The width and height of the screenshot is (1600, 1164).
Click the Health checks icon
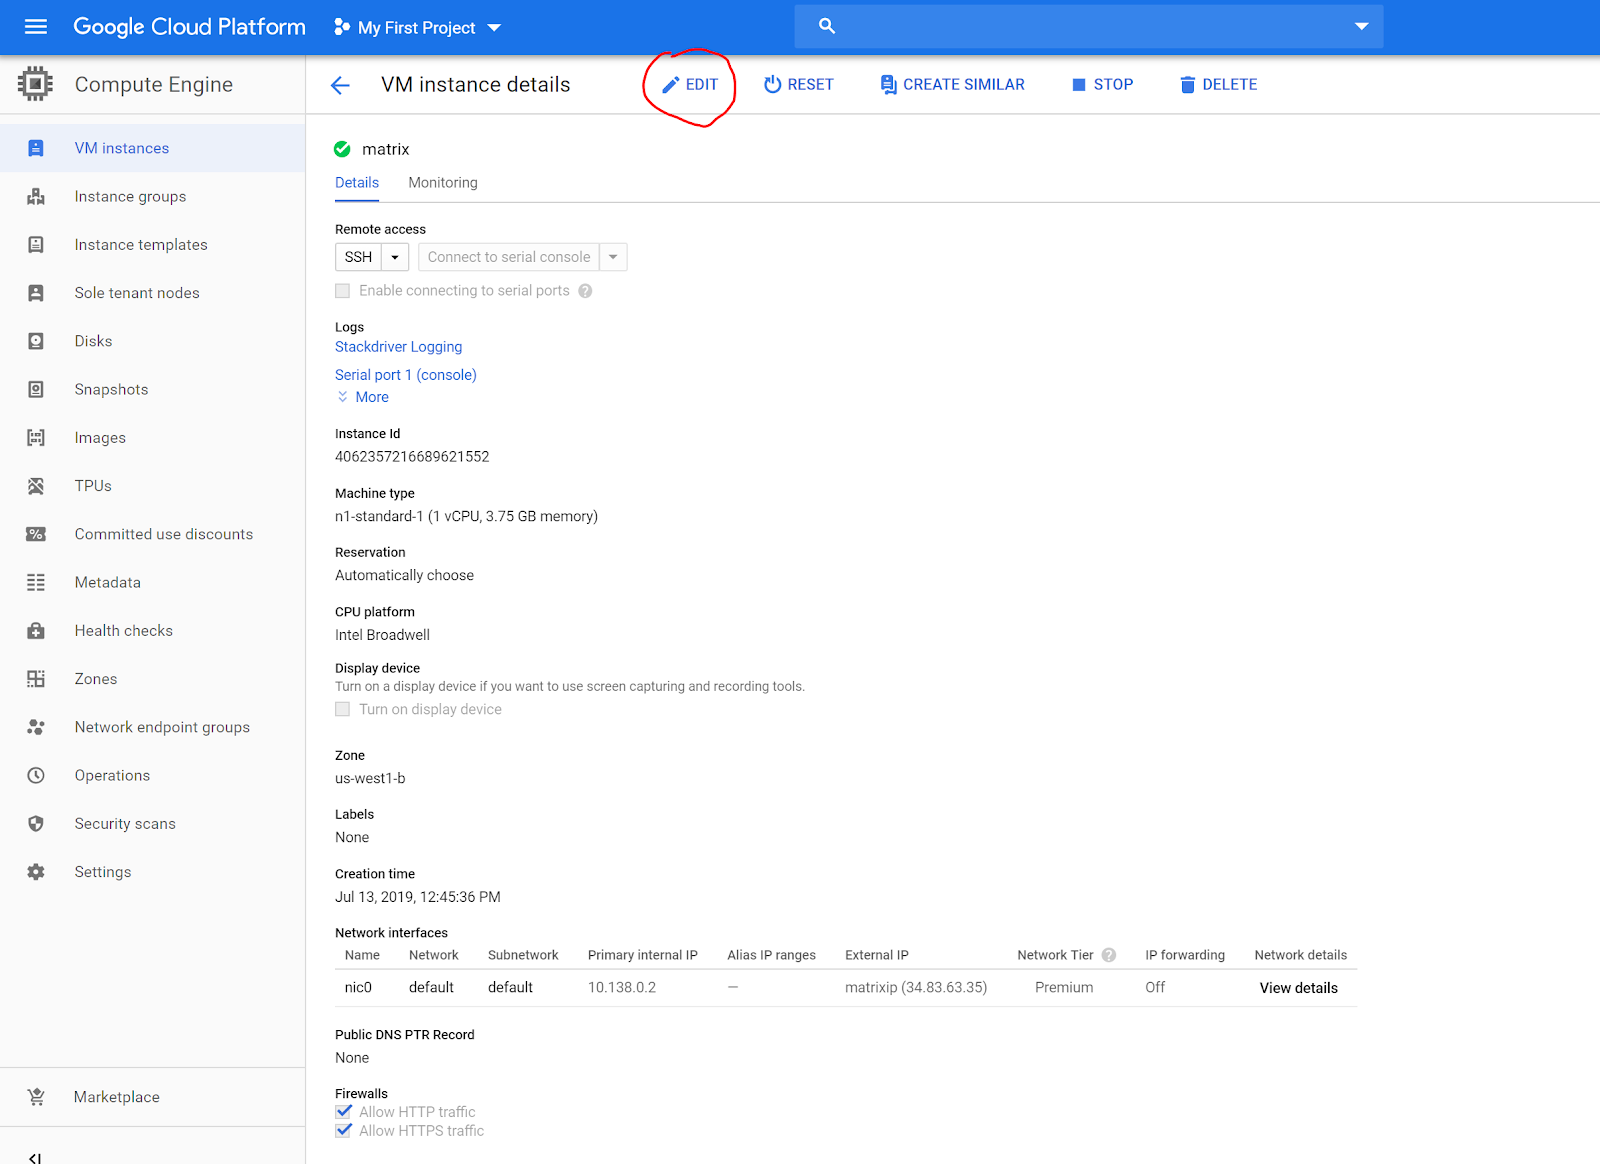[x=36, y=631]
